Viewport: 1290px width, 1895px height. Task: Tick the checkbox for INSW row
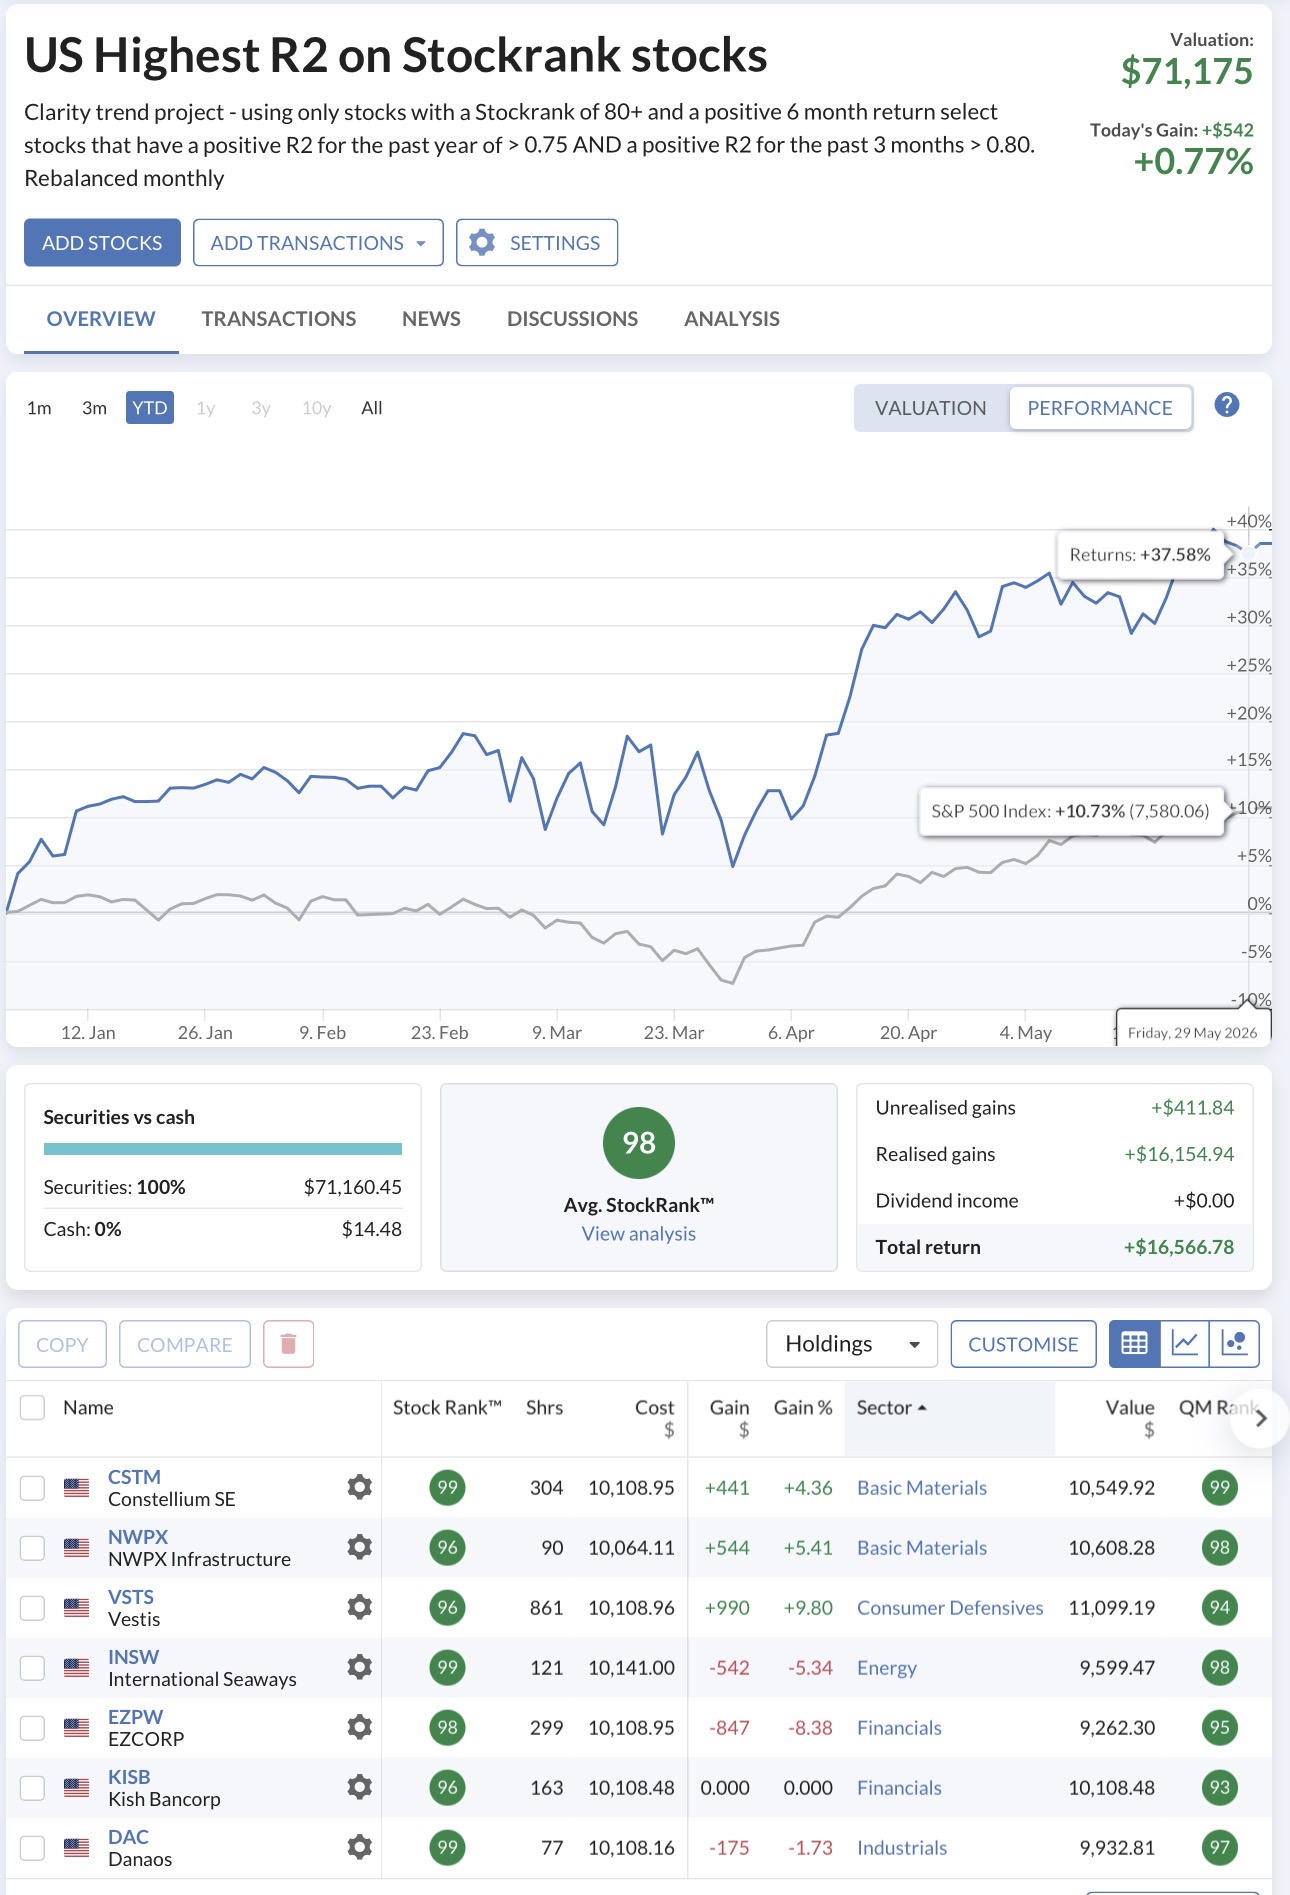[x=33, y=1668]
